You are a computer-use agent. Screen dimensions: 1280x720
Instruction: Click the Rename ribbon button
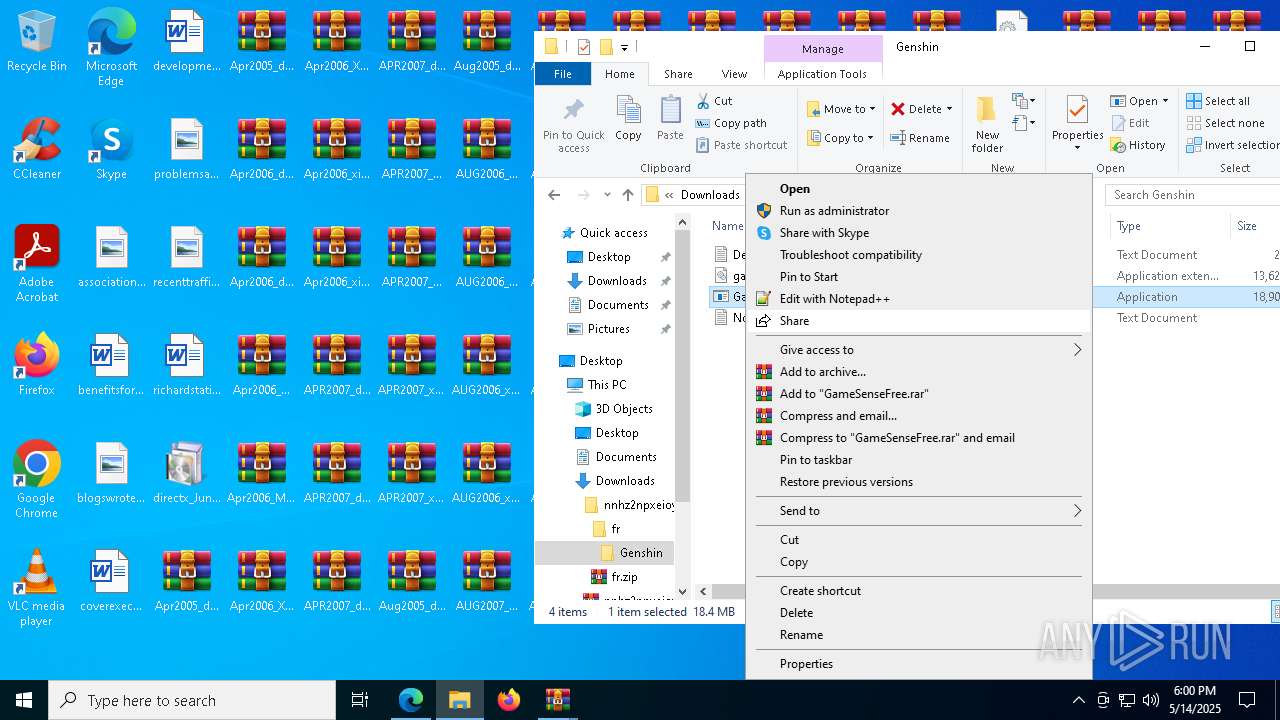point(920,138)
